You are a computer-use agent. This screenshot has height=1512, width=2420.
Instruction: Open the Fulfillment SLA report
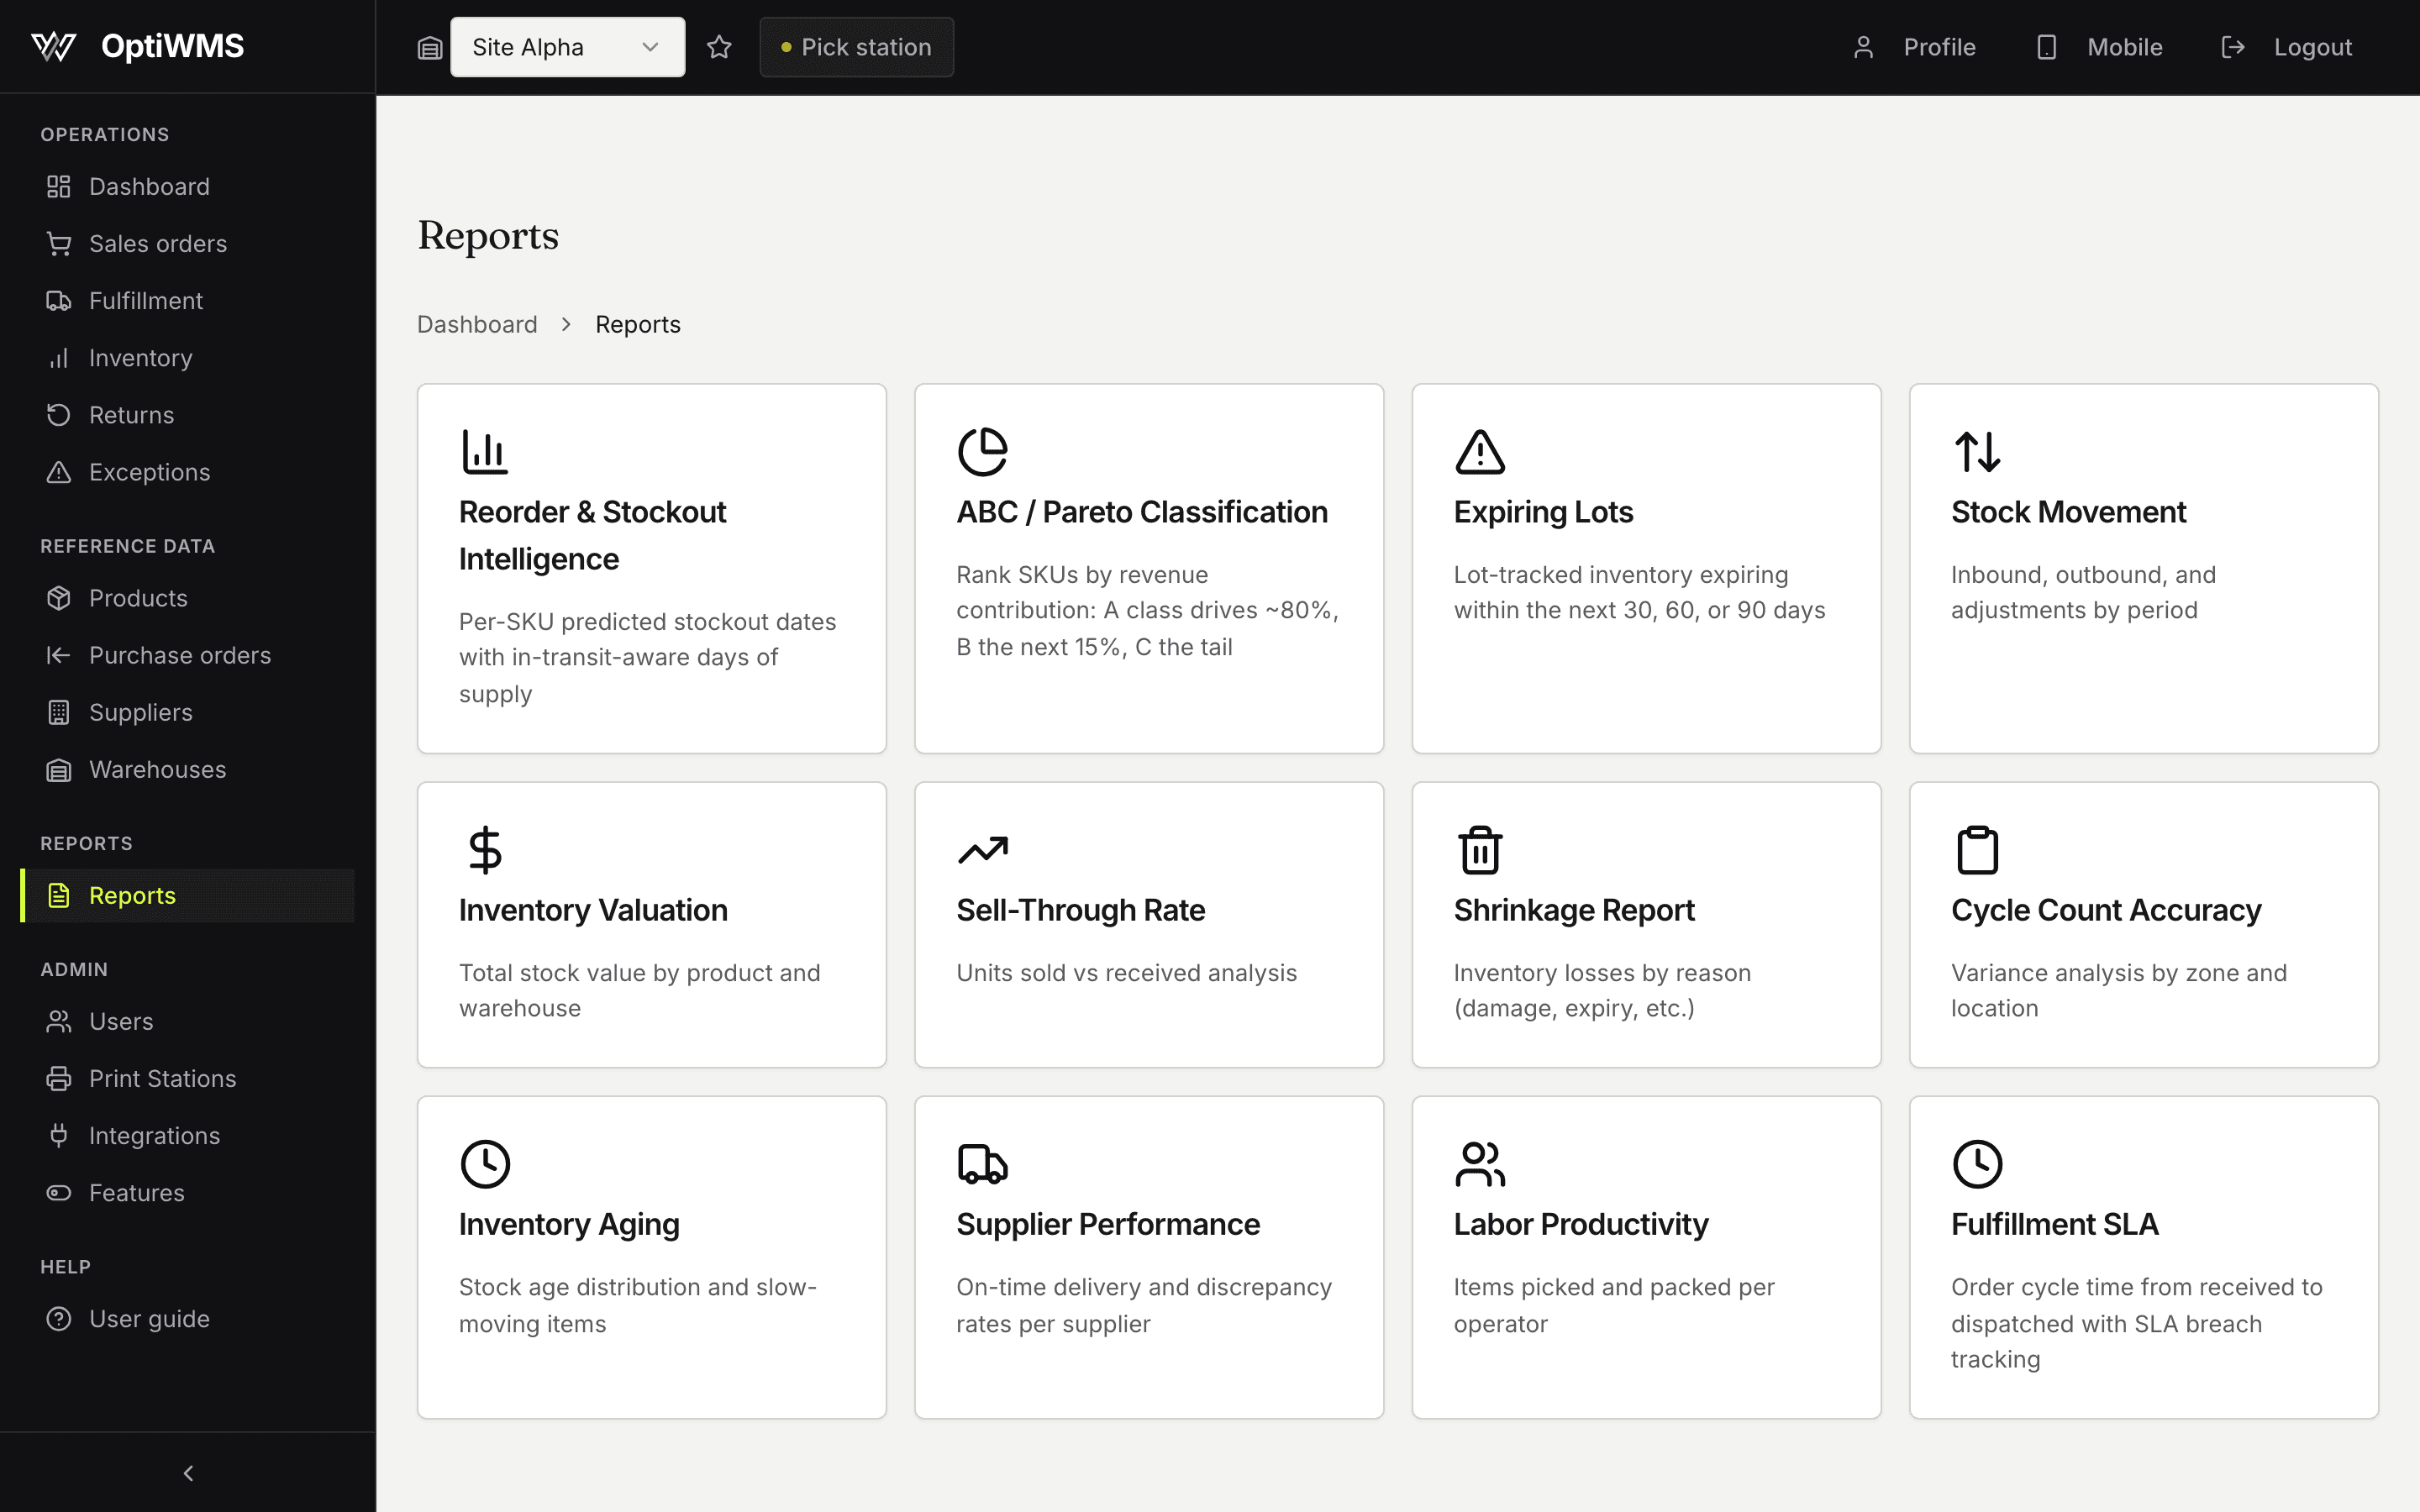click(2144, 1257)
